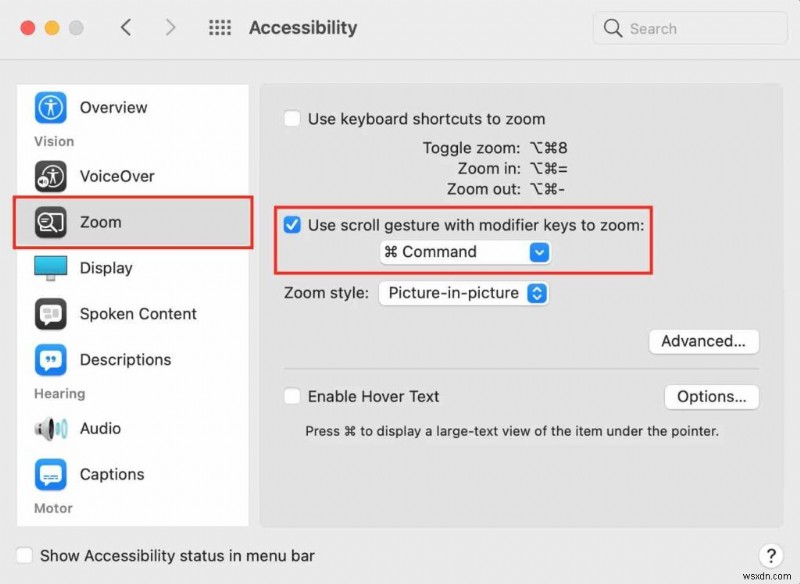Screen dimensions: 800x584
Task: Open VoiceOver settings icon
Action: [x=50, y=176]
